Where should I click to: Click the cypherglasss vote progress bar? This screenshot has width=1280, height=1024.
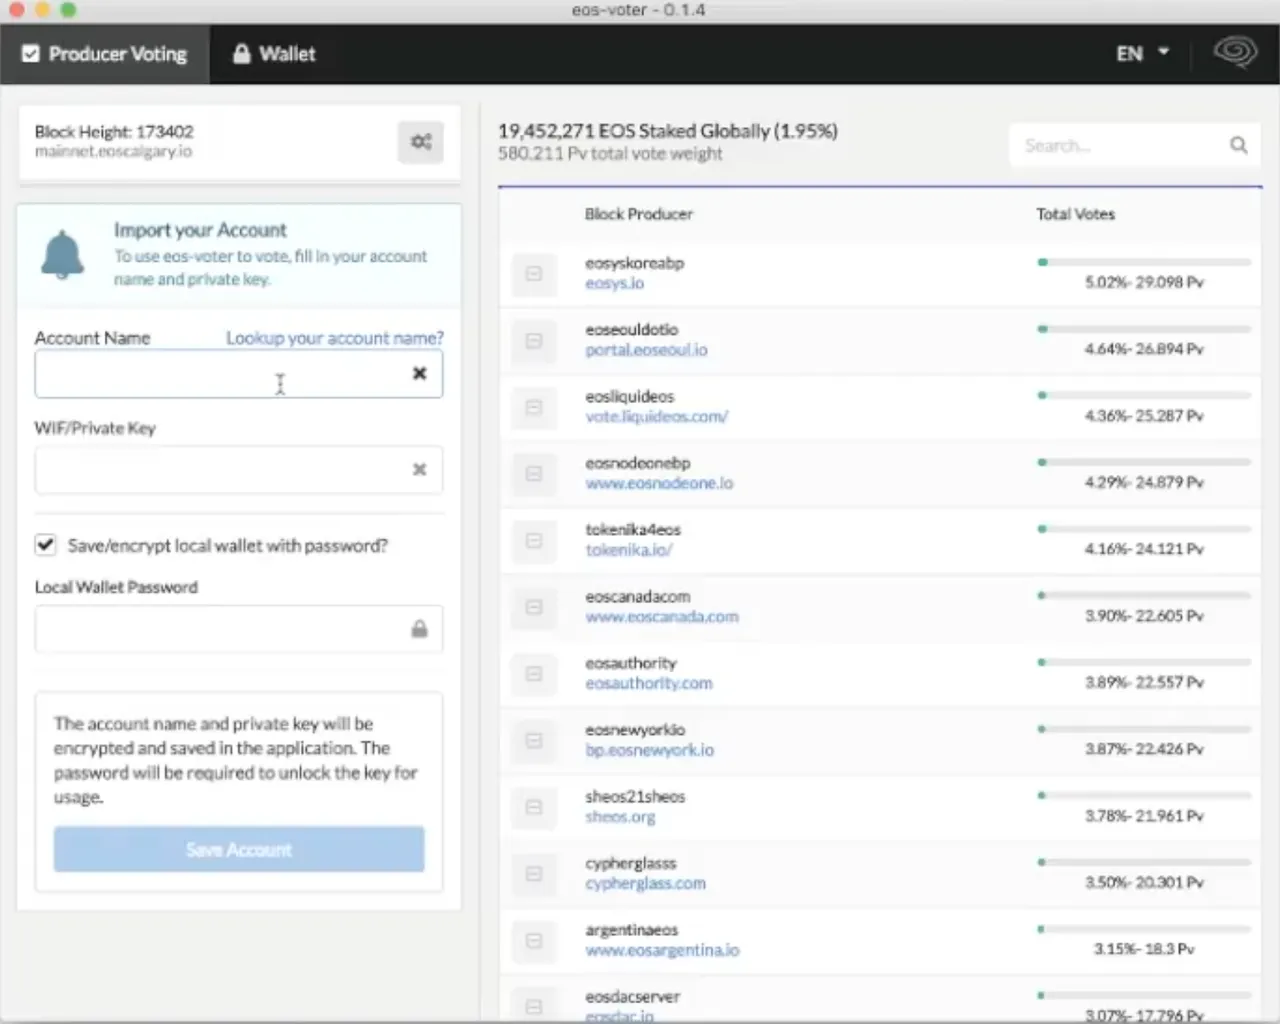click(1144, 862)
